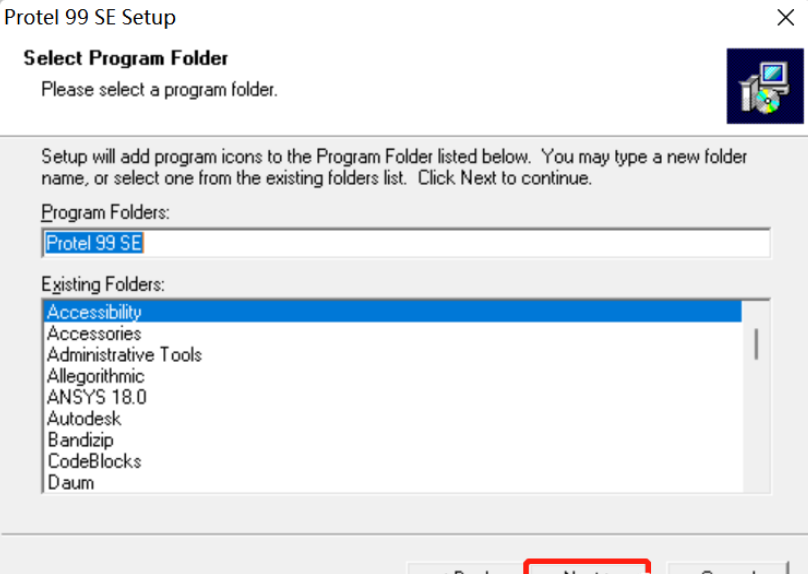Select the Administrative Tools folder entry

(124, 355)
